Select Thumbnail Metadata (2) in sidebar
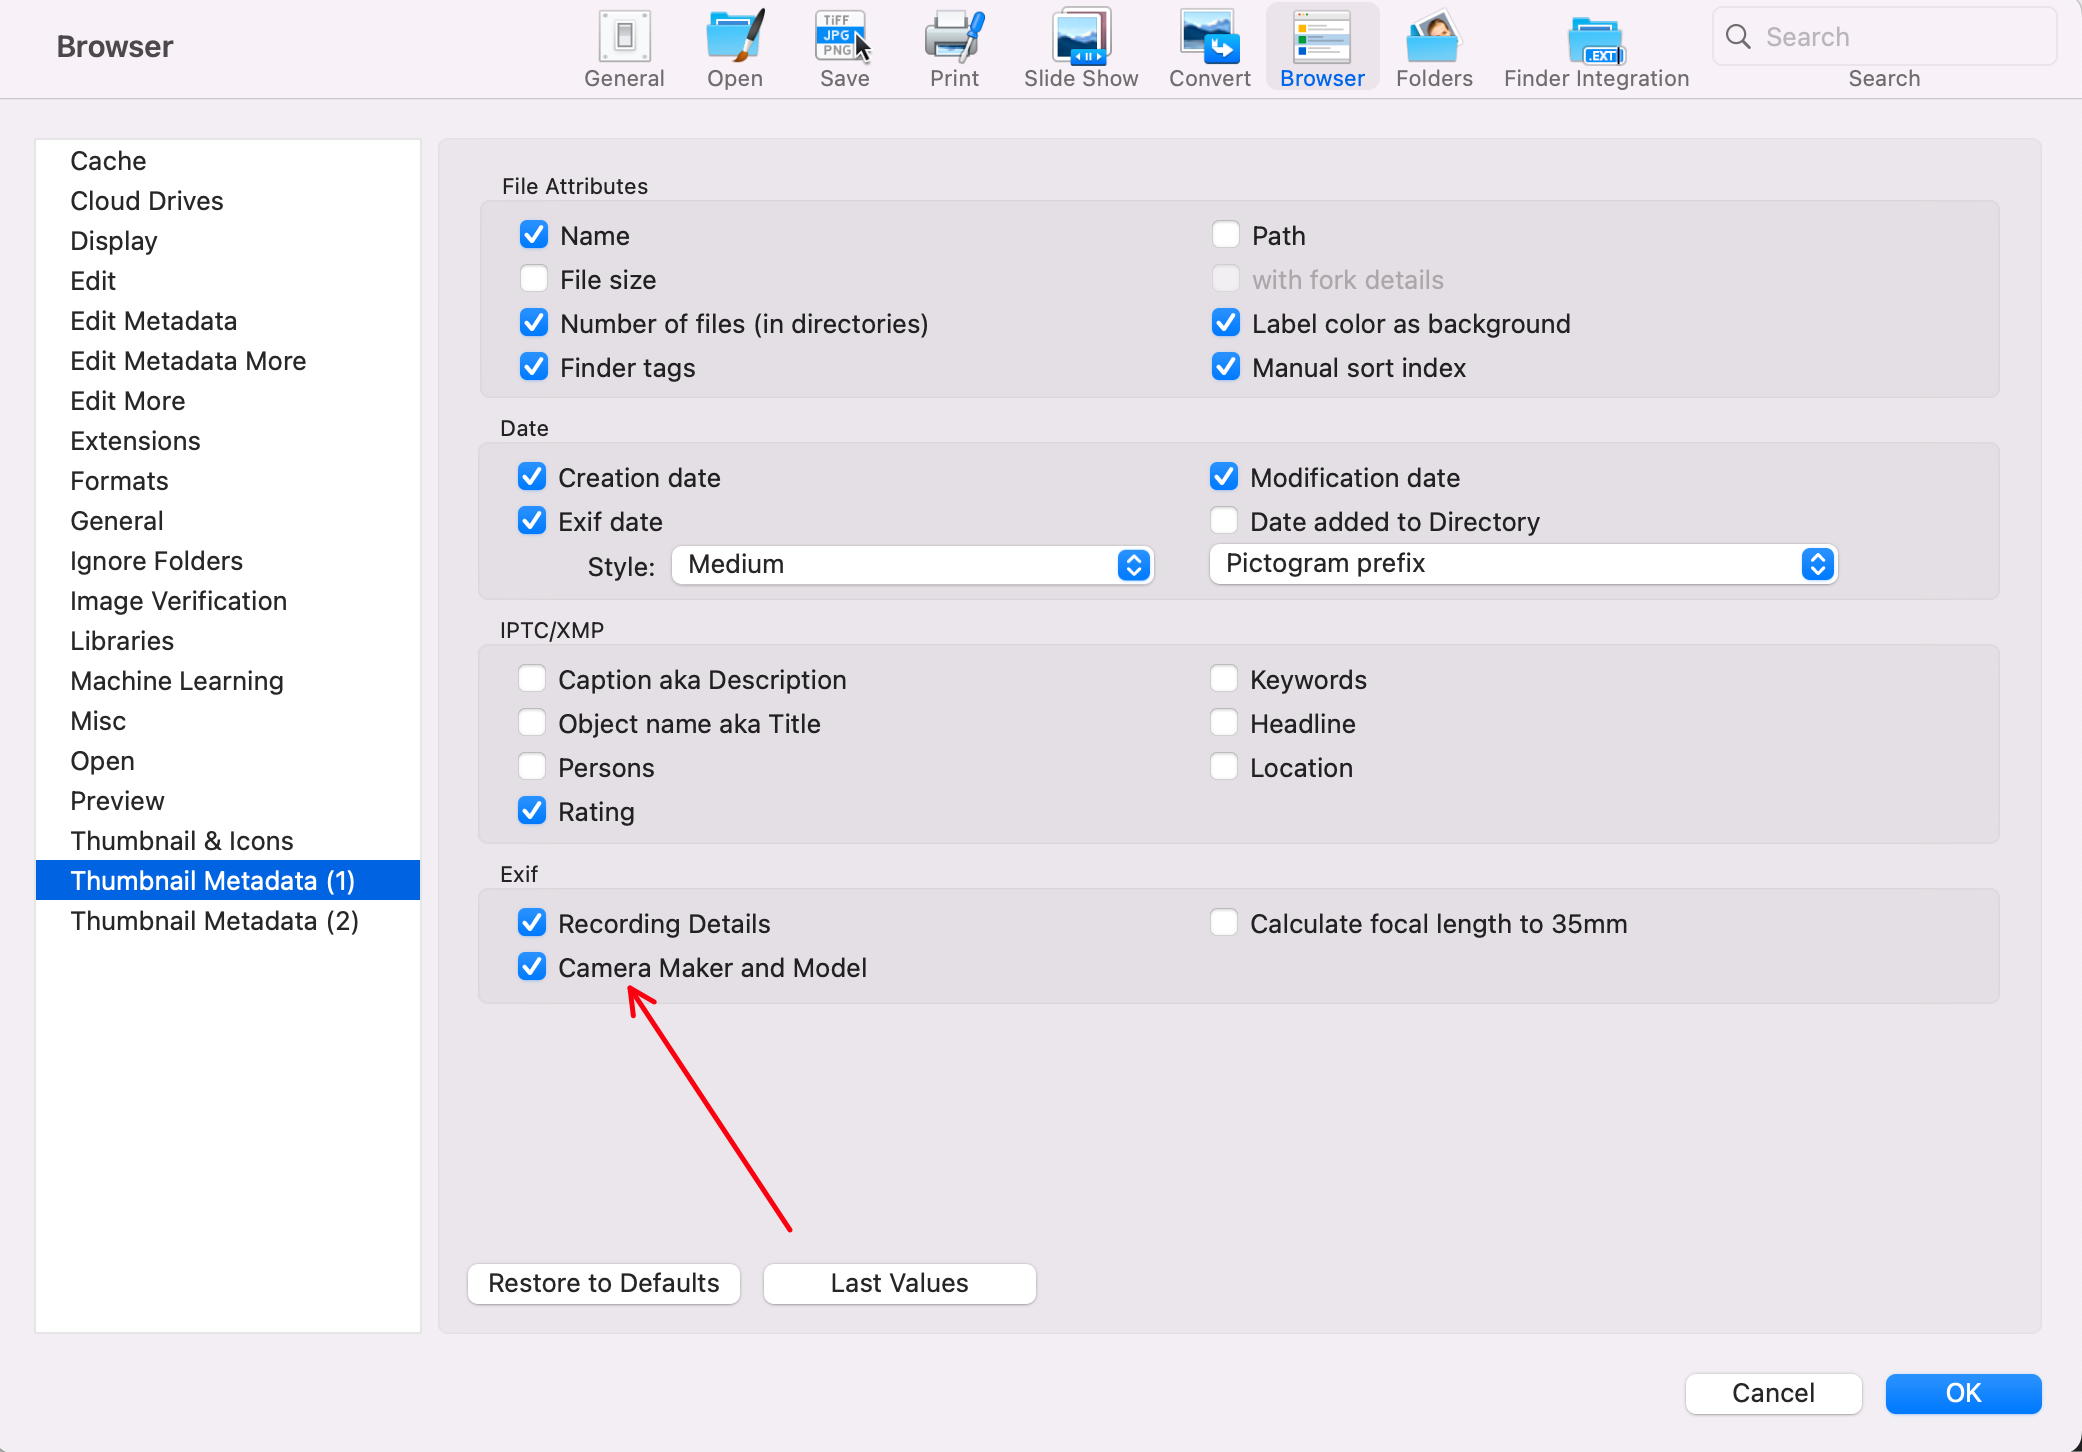The image size is (2082, 1452). coord(212,921)
